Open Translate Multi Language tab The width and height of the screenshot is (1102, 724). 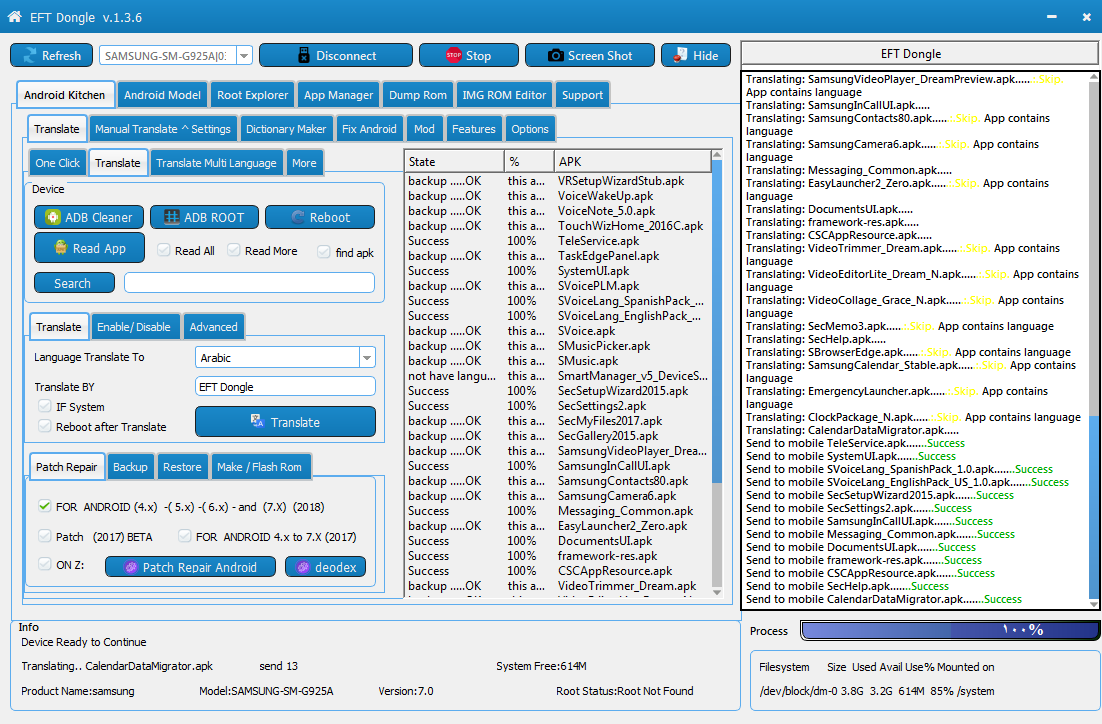[216, 162]
